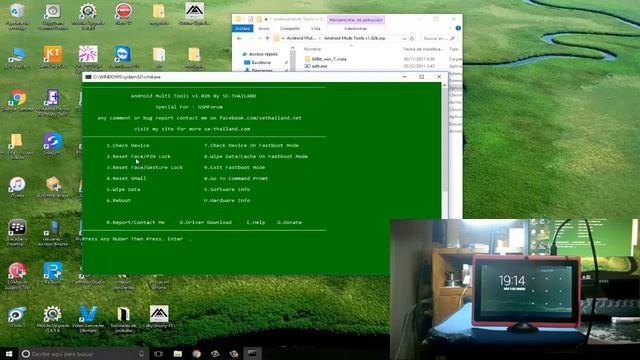This screenshot has height=360, width=640.
Task: Maximize the cmd.exe window
Action: tap(422, 77)
